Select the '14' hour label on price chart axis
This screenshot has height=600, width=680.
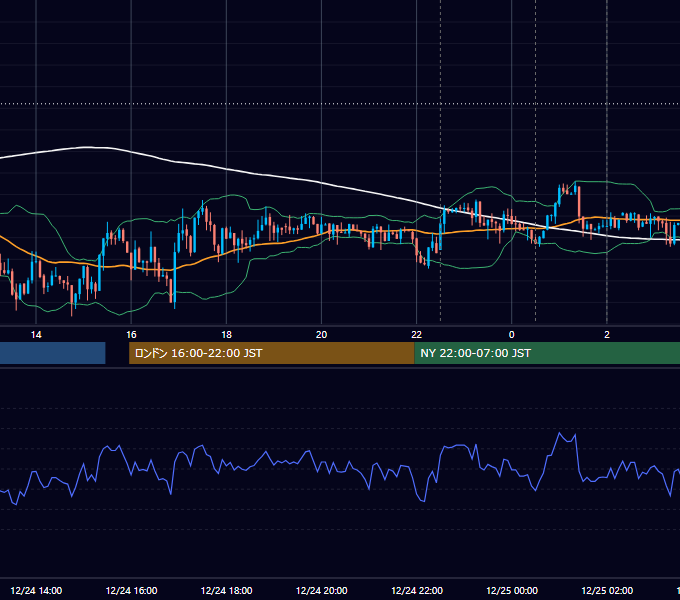click(36, 335)
